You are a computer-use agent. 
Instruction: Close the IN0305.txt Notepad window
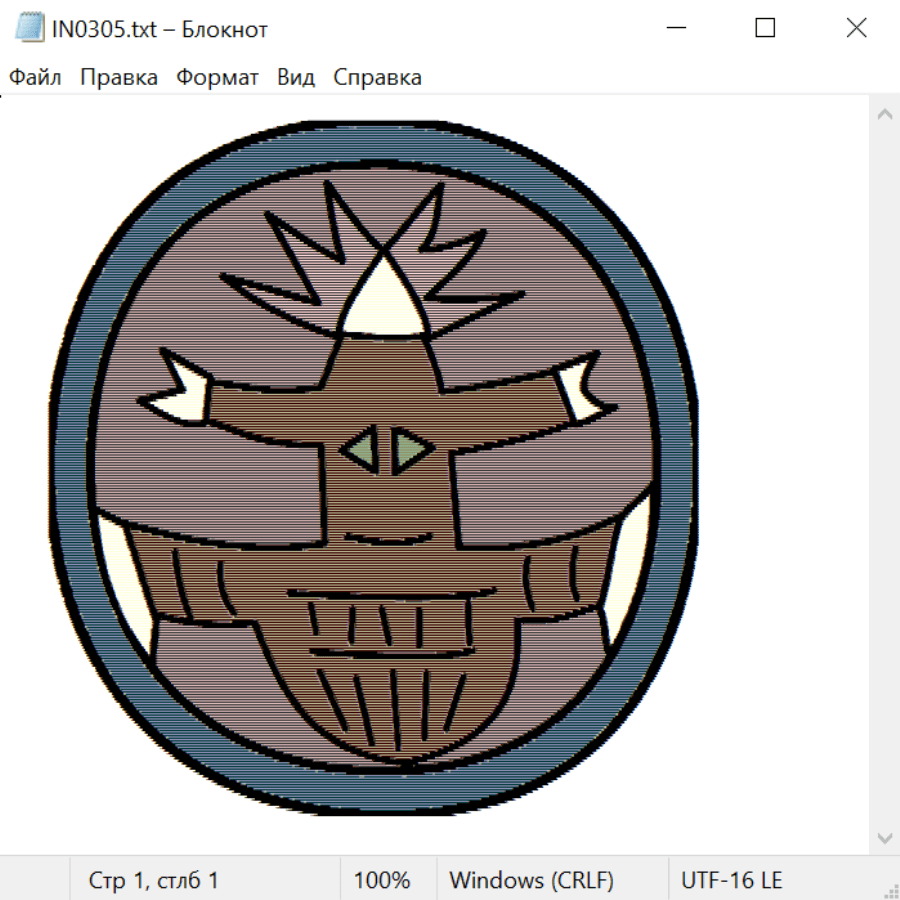coord(856,29)
